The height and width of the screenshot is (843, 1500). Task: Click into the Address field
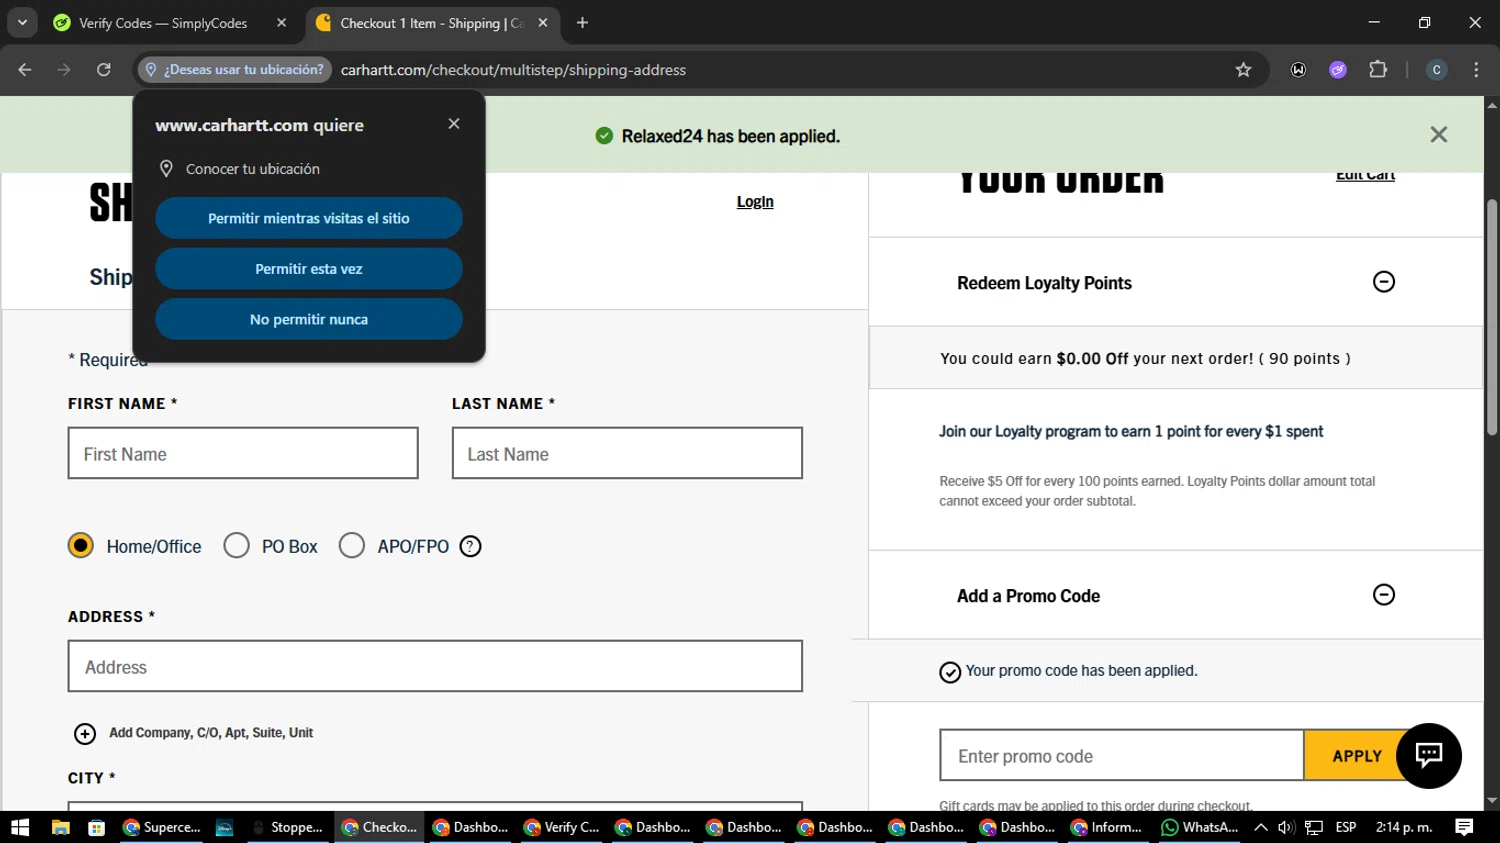pyautogui.click(x=435, y=666)
